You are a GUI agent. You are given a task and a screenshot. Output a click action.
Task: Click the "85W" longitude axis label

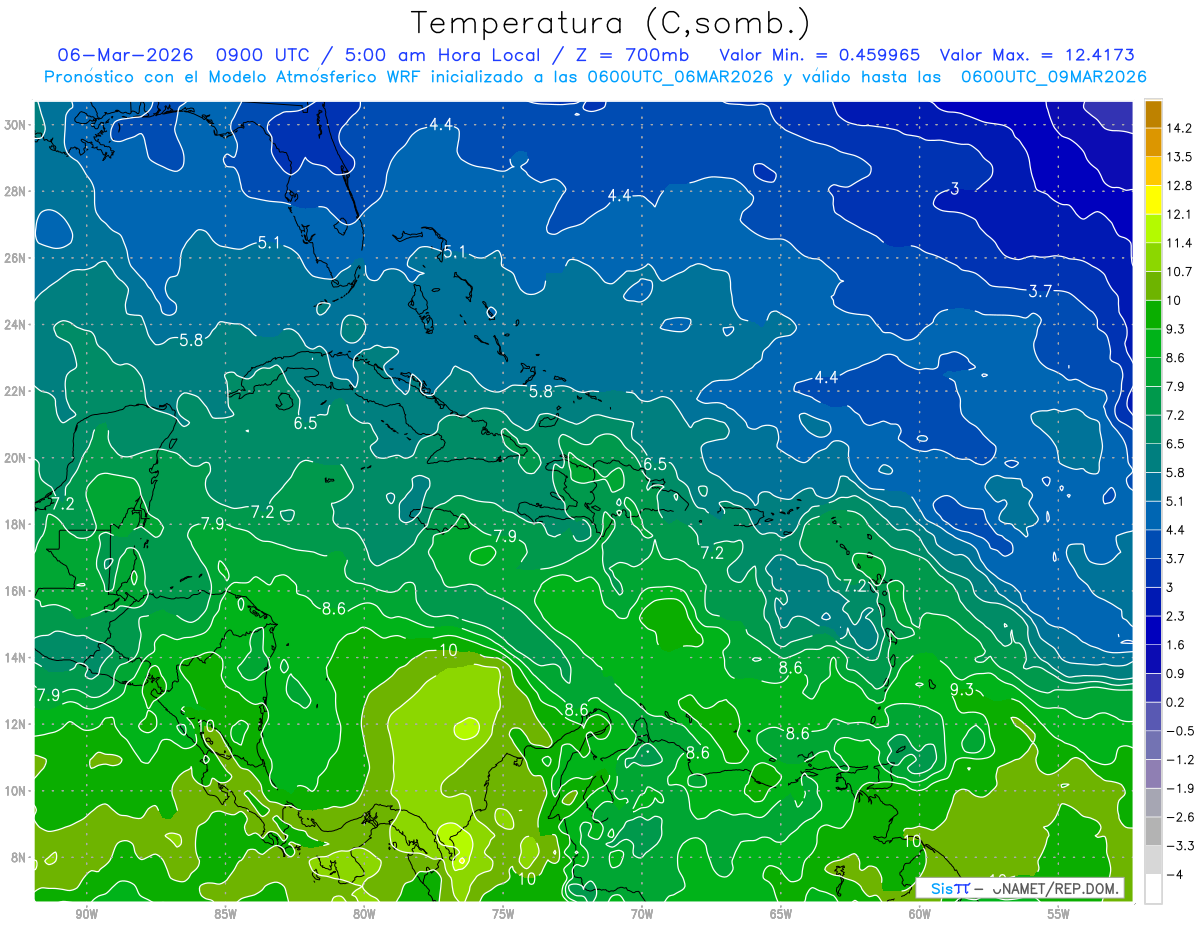click(226, 914)
